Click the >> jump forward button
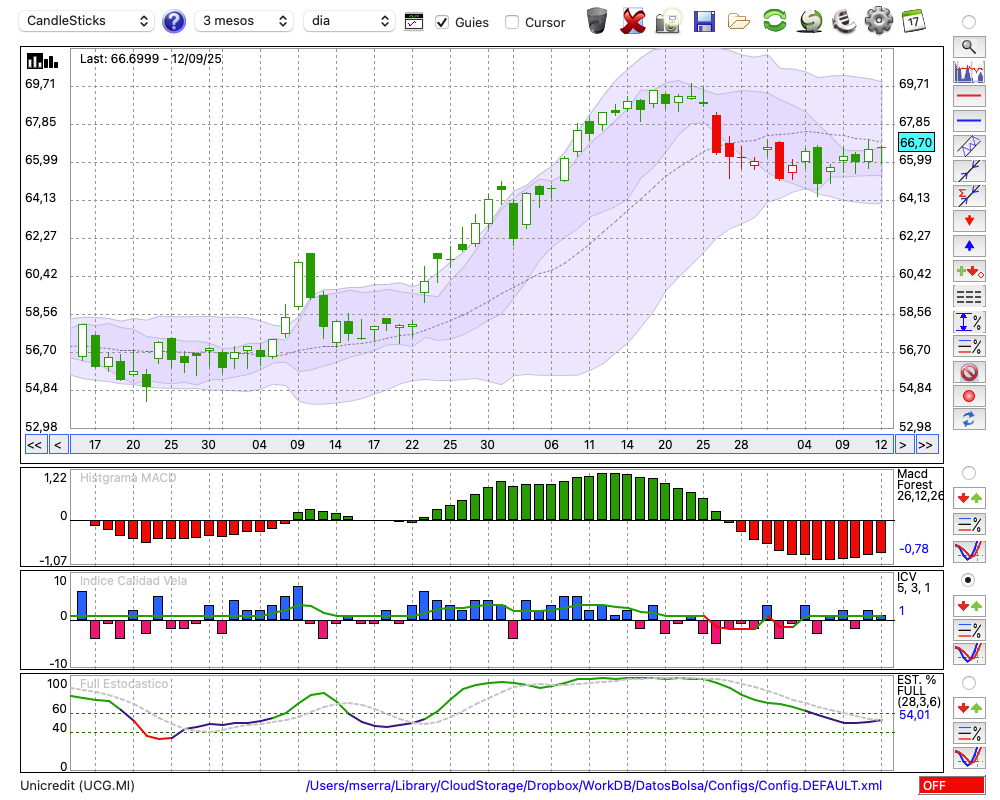The height and width of the screenshot is (800, 1000). click(x=926, y=445)
